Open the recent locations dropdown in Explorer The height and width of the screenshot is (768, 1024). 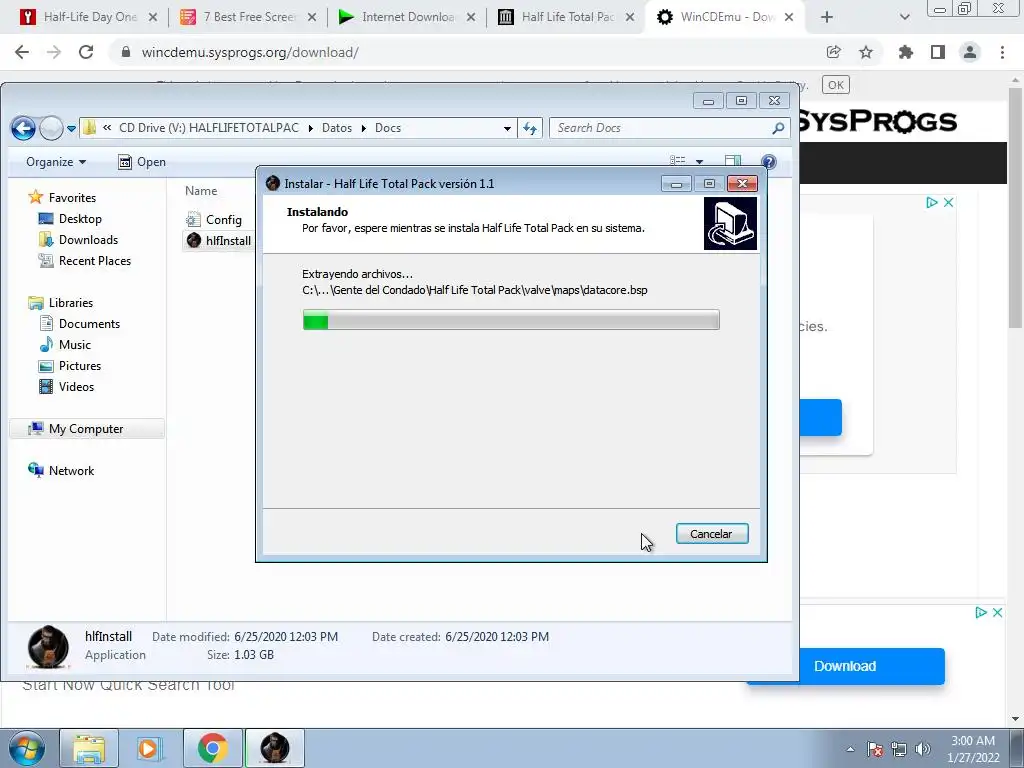(71, 129)
